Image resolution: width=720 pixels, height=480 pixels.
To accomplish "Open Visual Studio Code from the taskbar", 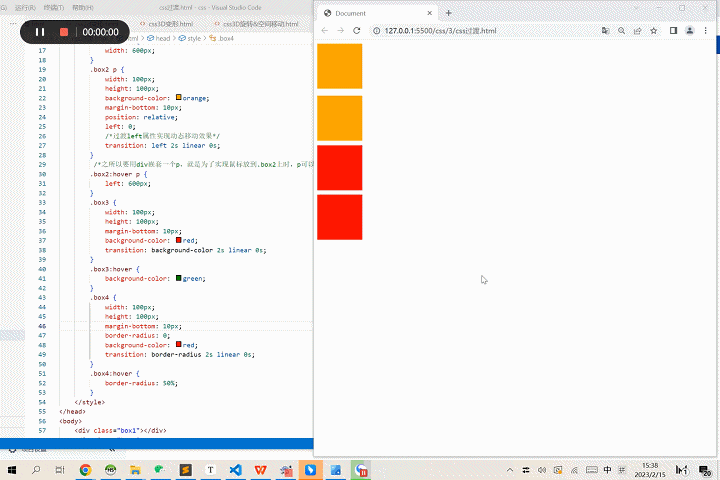I will click(x=236, y=470).
